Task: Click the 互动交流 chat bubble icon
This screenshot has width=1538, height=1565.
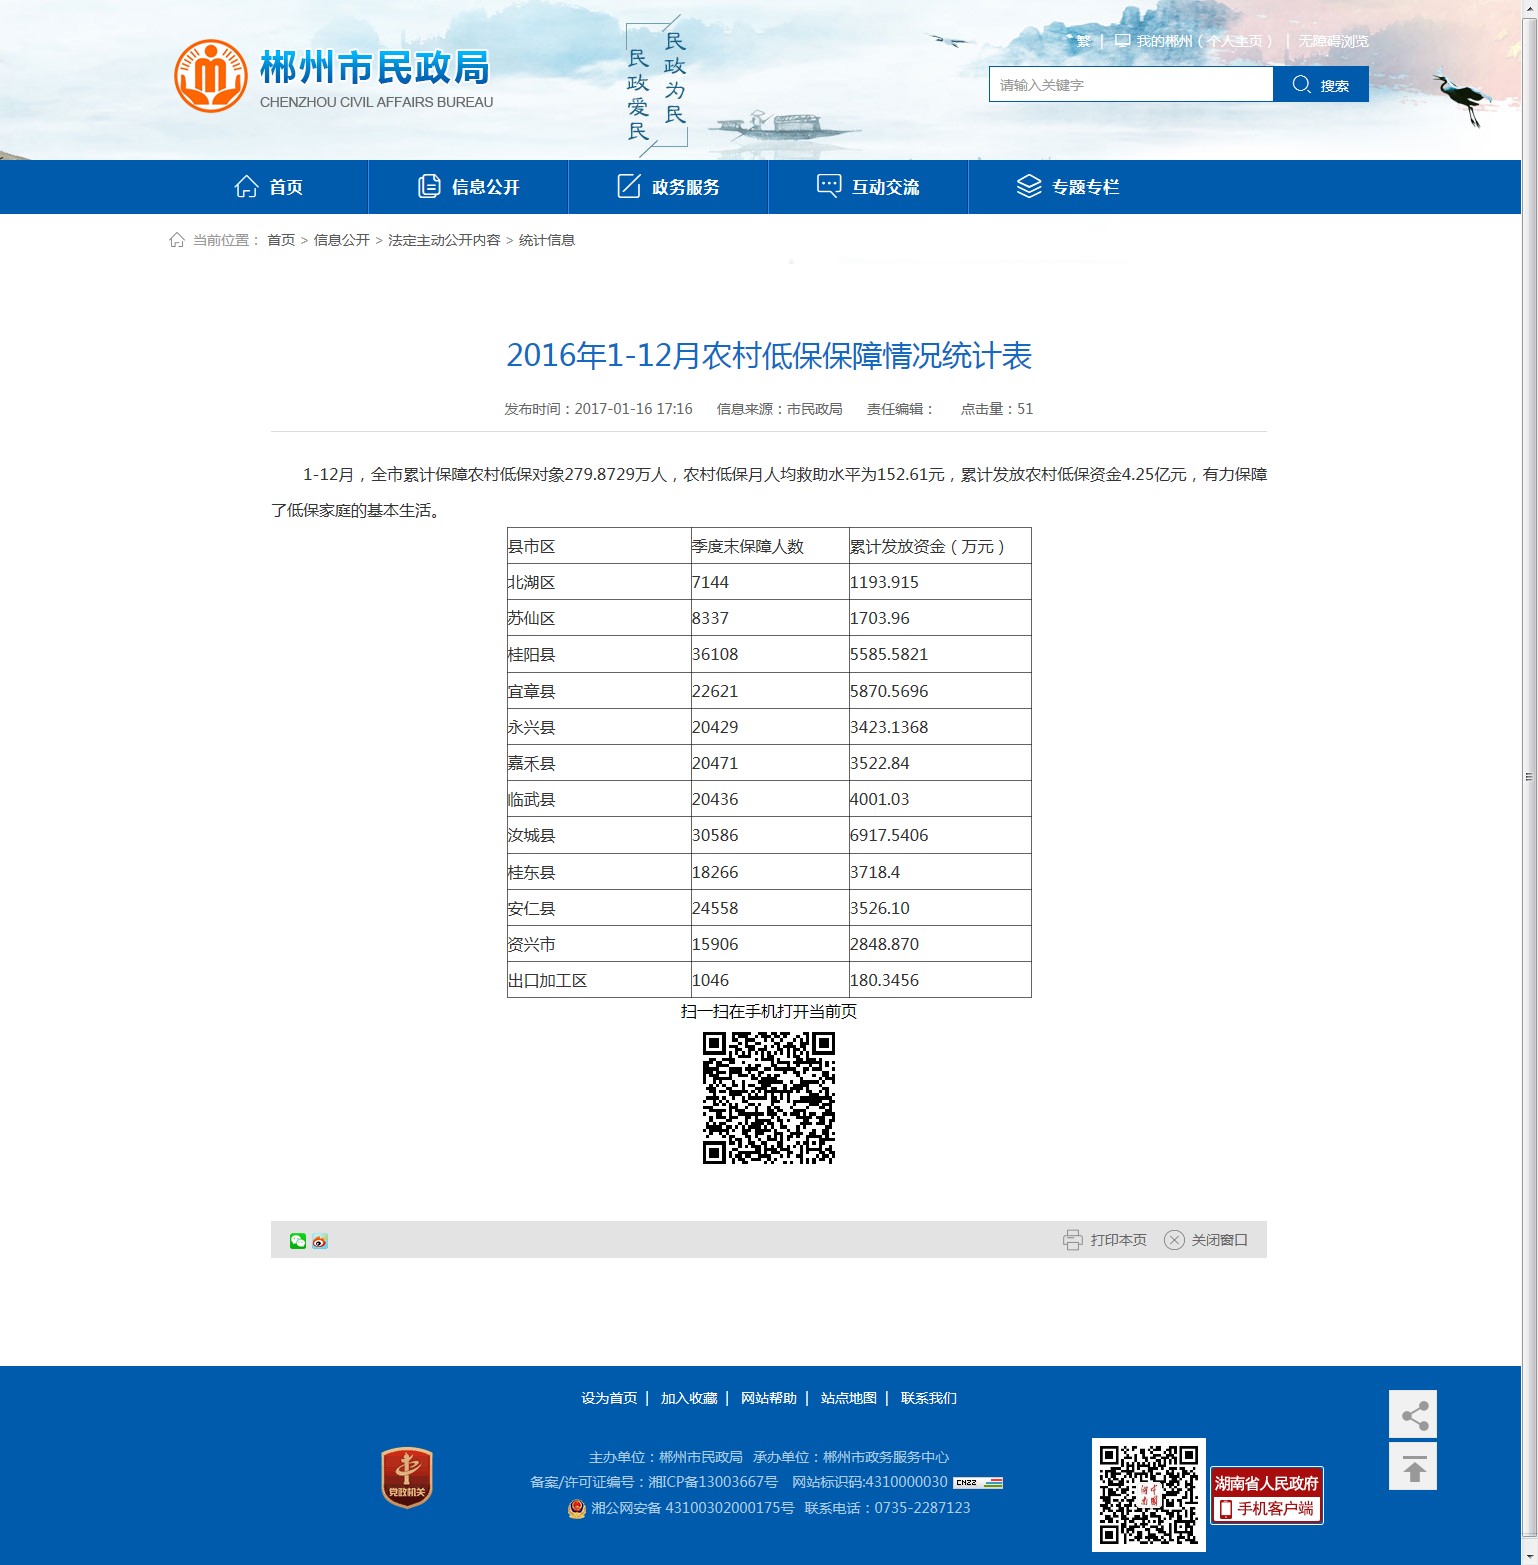Action: 829,187
